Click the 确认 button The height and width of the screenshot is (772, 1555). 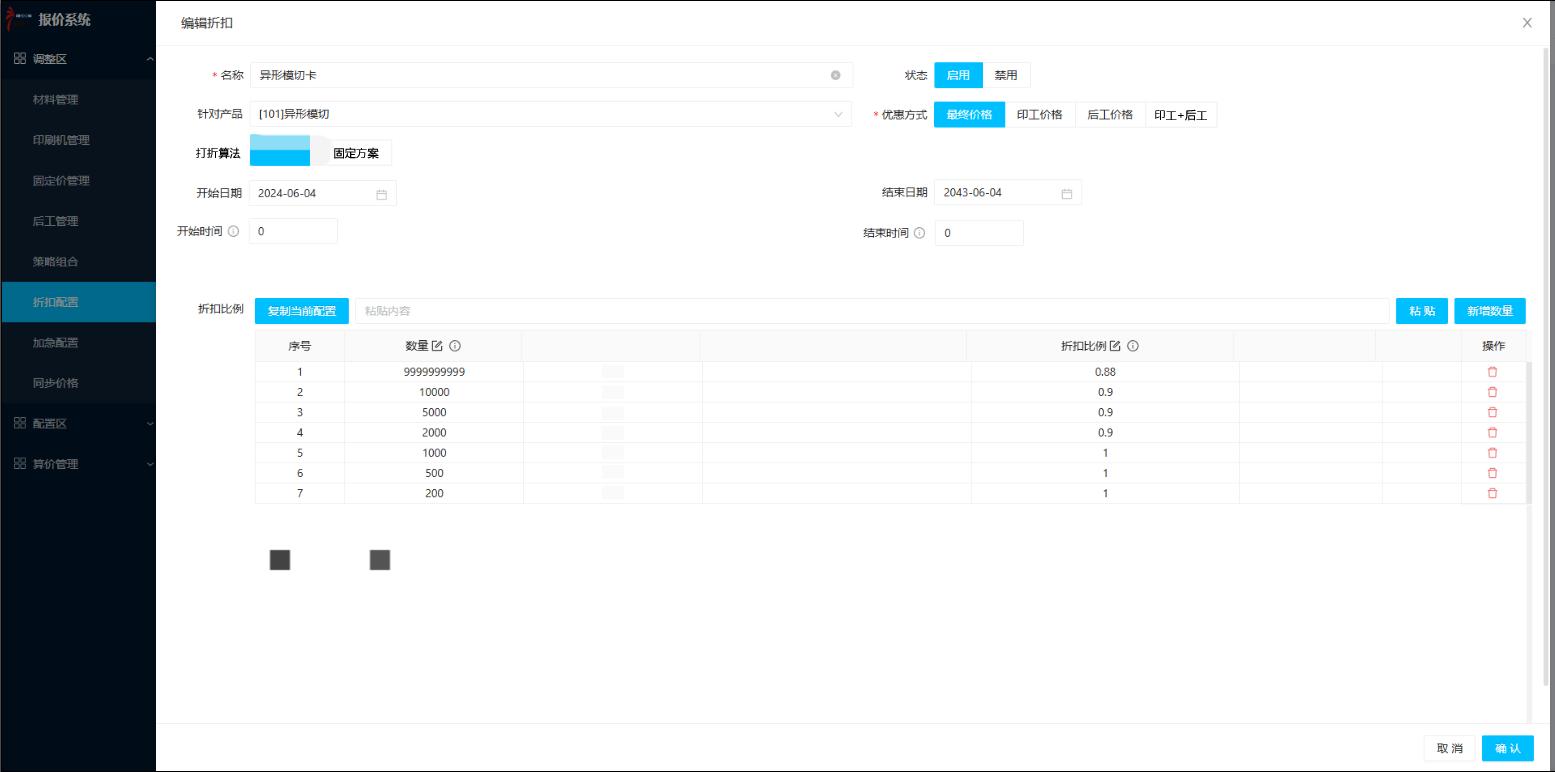point(1507,749)
